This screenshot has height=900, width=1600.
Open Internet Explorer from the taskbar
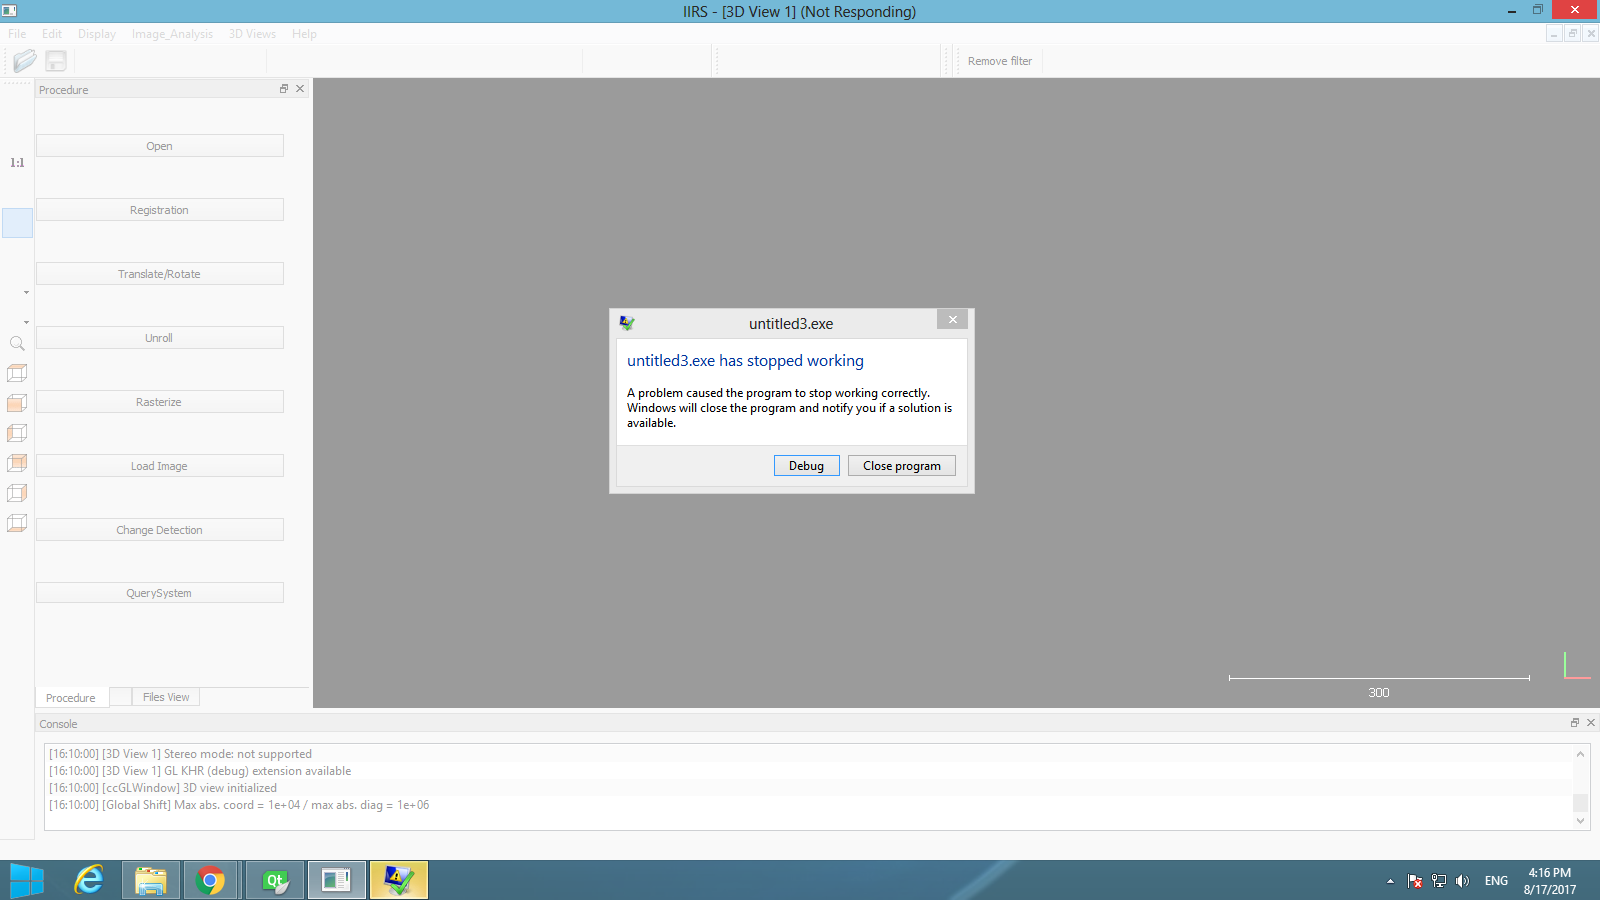(89, 880)
